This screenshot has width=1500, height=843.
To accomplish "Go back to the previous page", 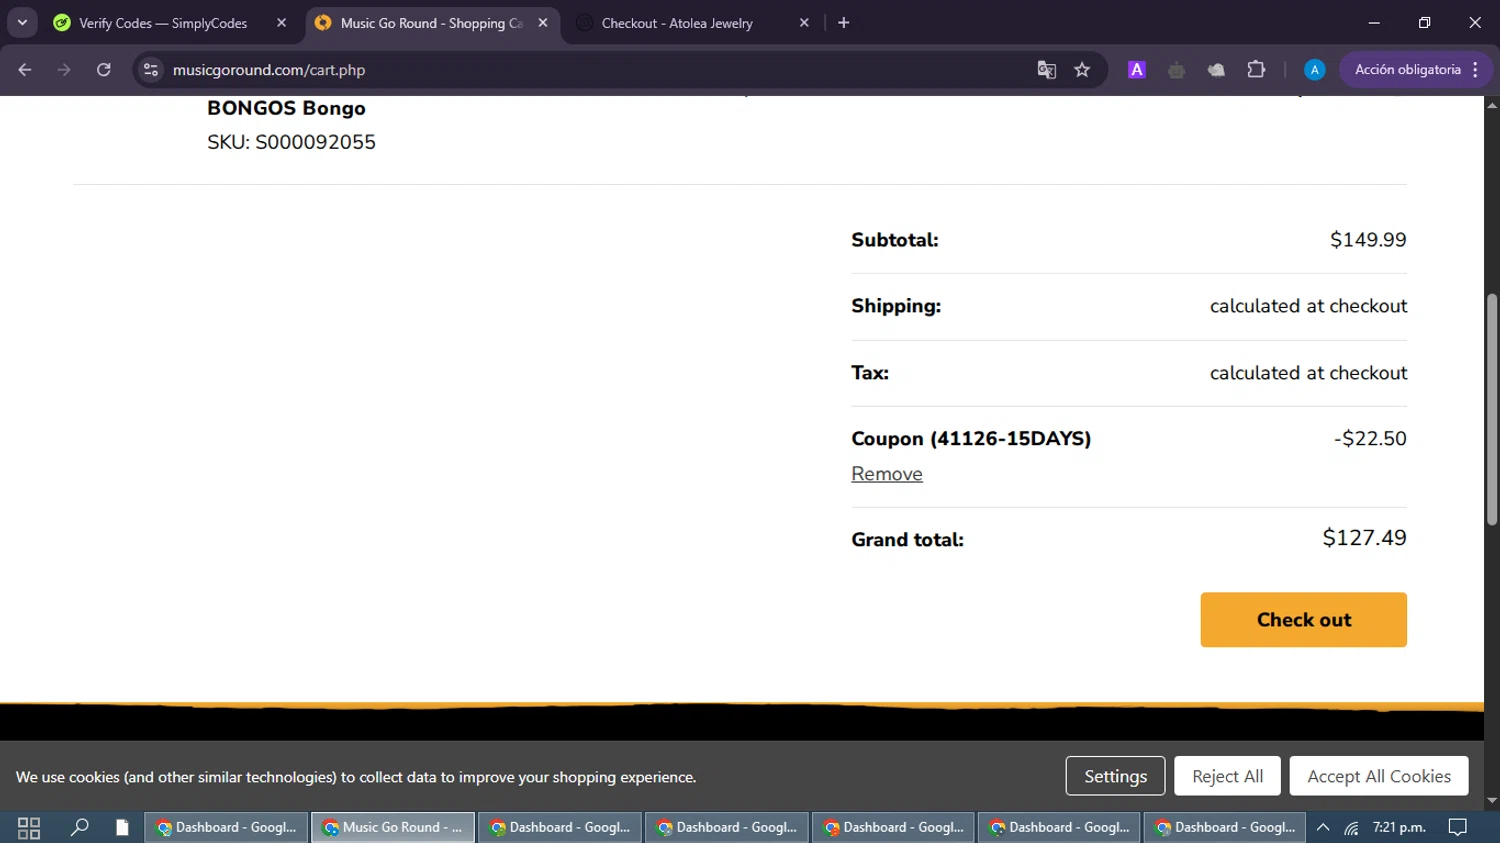I will (25, 70).
